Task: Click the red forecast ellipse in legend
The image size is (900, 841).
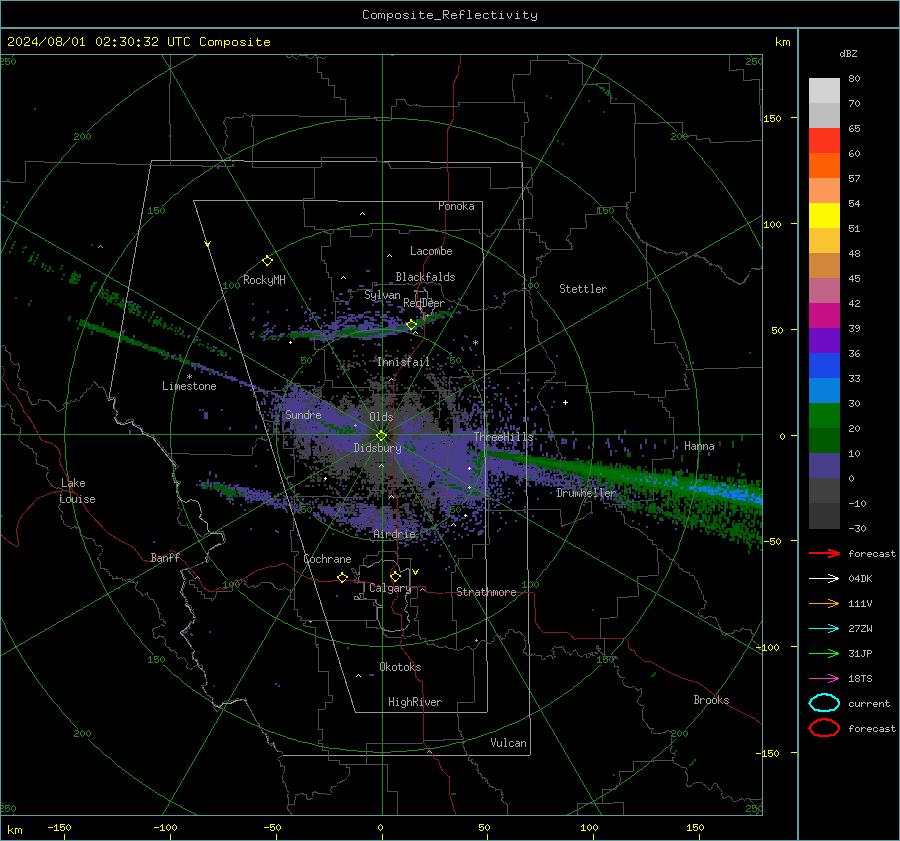Action: (824, 728)
